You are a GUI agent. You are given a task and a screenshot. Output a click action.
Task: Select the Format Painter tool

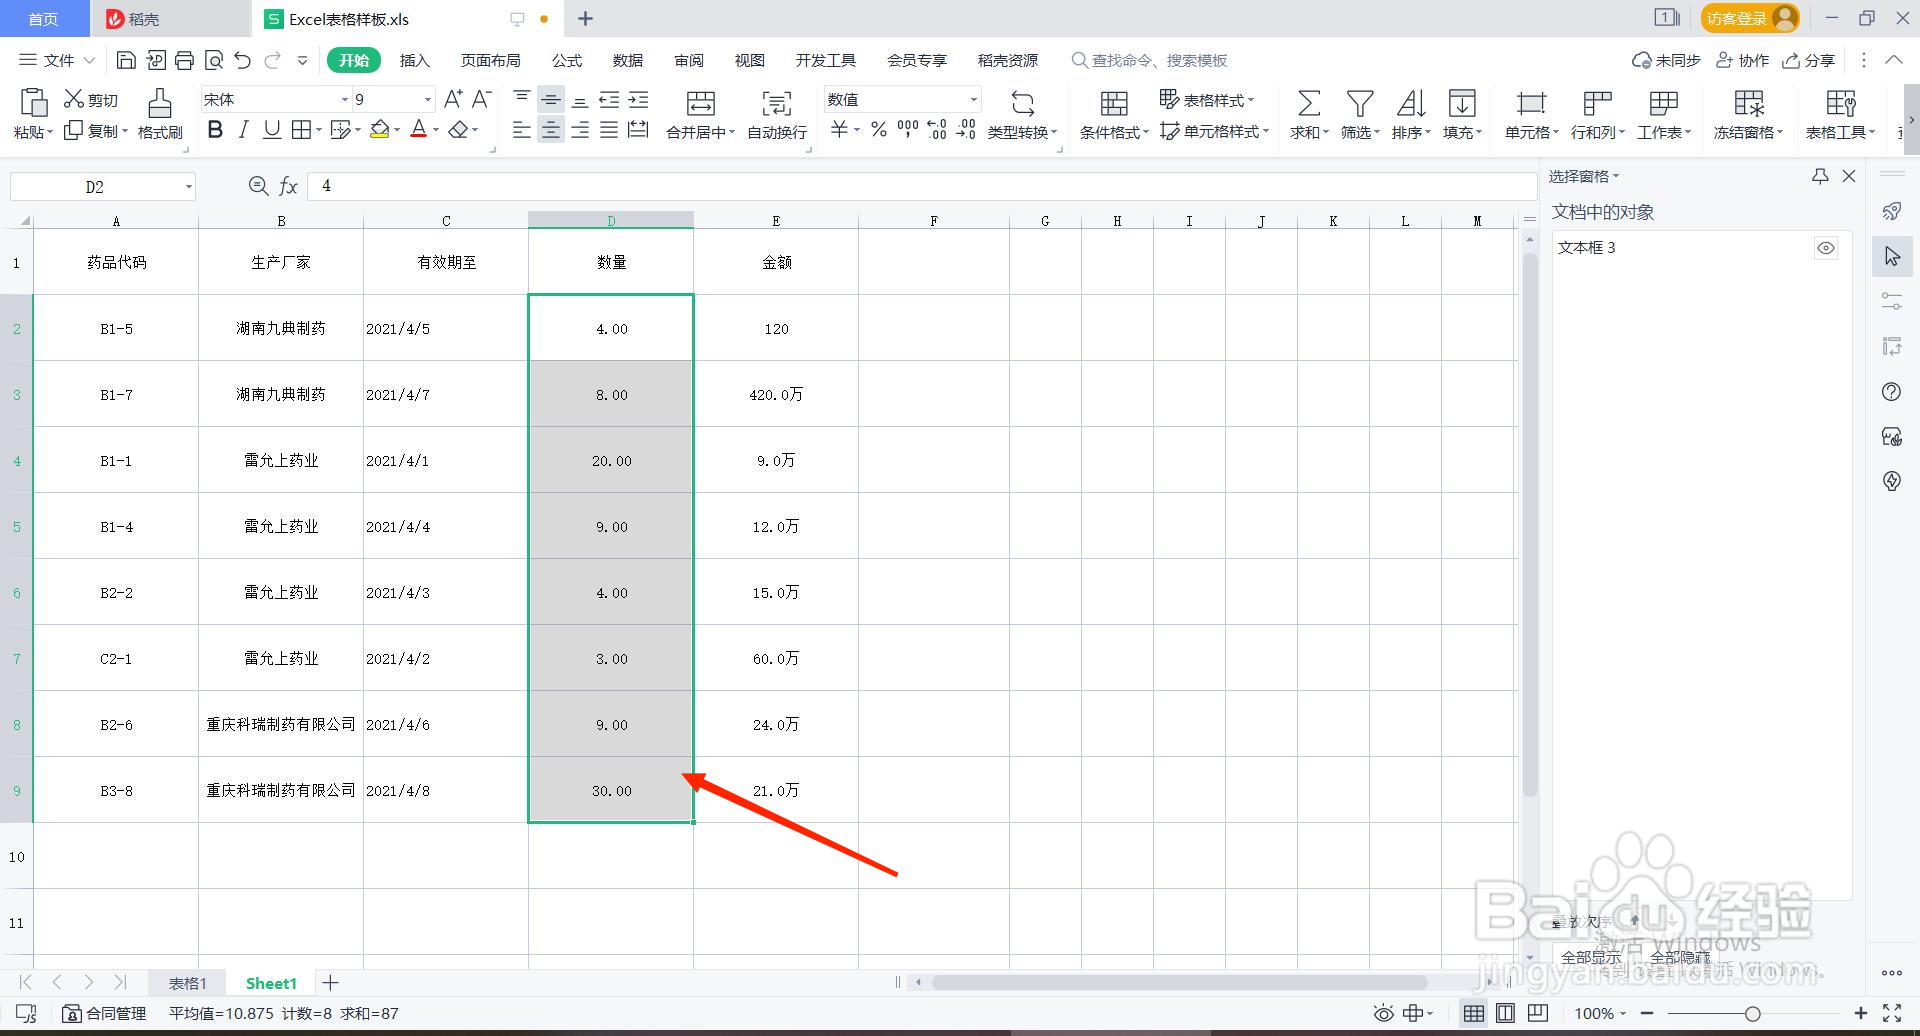tap(160, 113)
